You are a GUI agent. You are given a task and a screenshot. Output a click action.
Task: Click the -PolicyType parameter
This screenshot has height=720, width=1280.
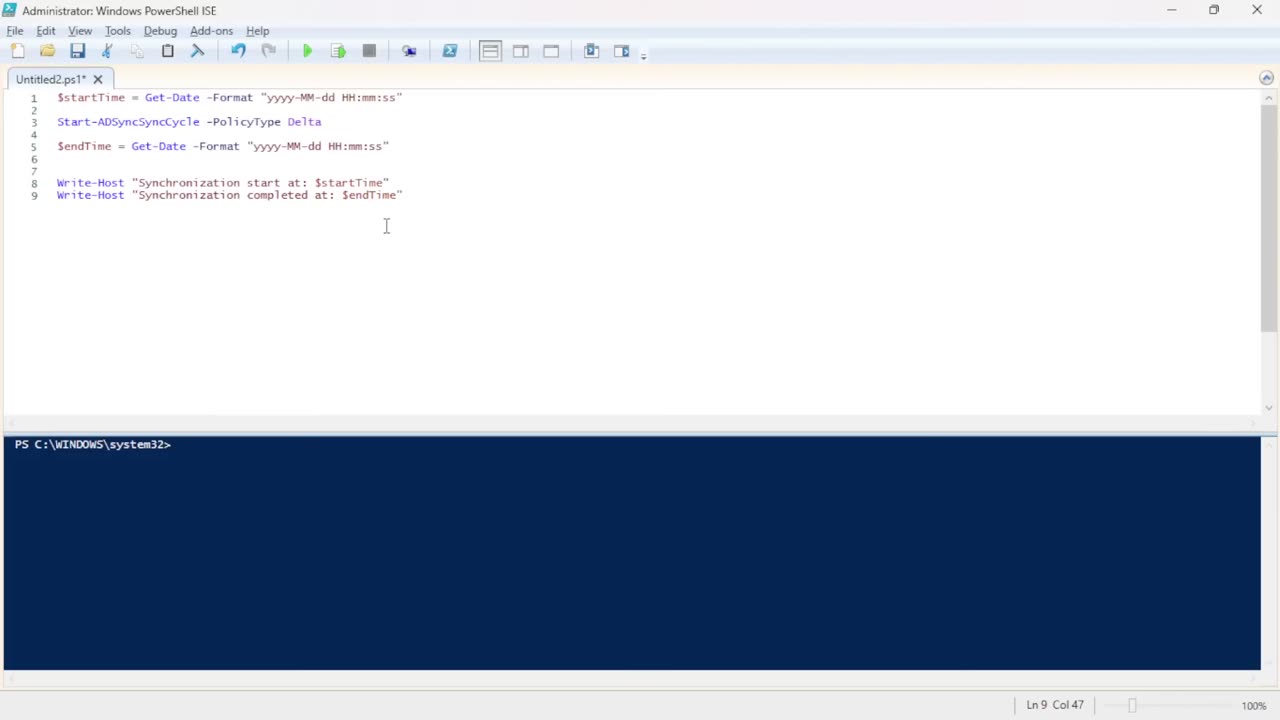click(x=243, y=122)
